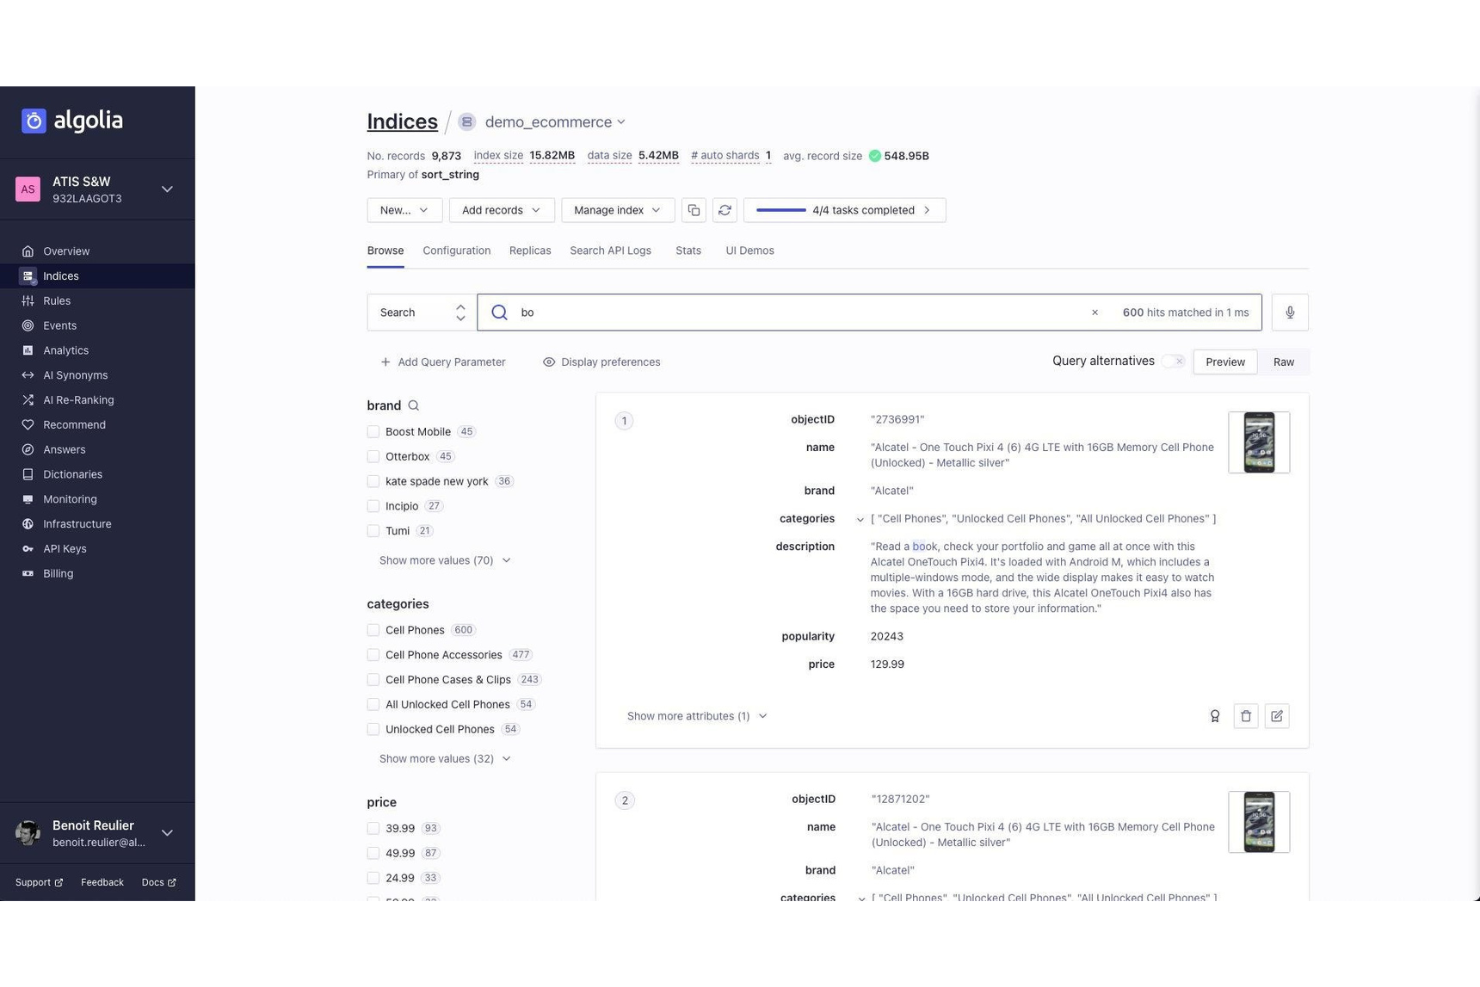Viewport: 1480px width, 987px height.
Task: Check the Boost Mobile brand checkbox
Action: pos(373,432)
